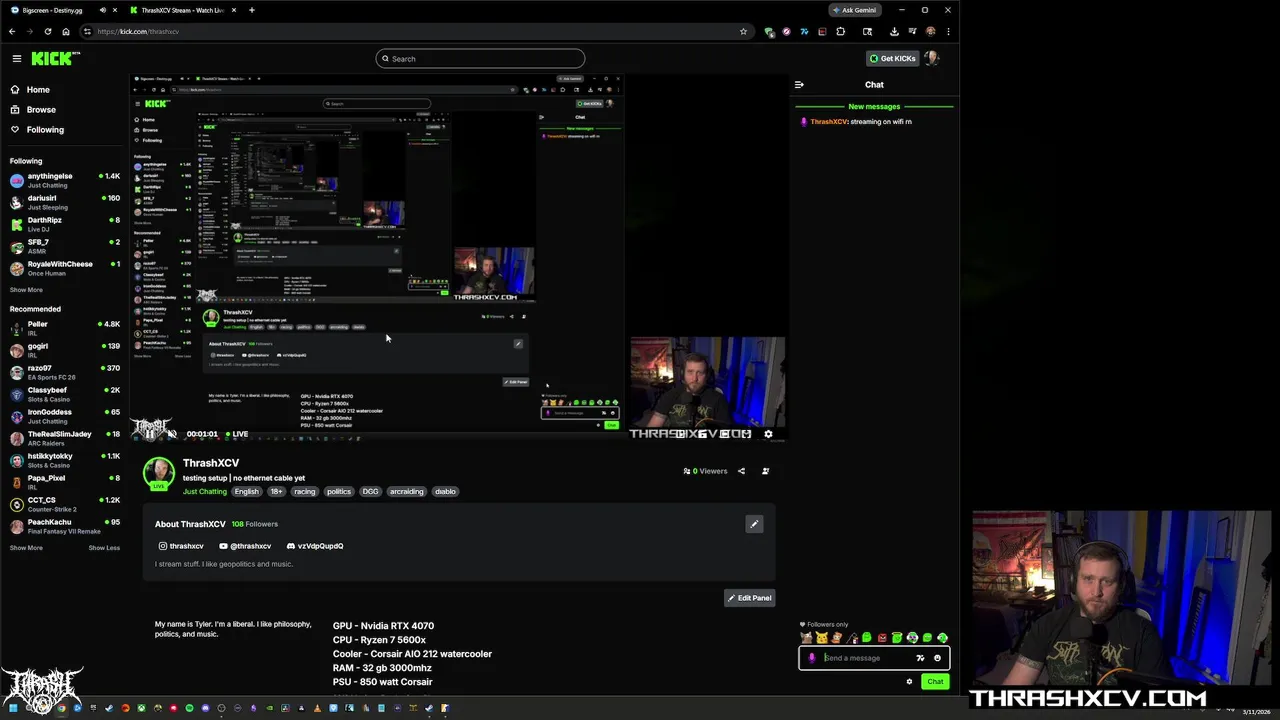Viewport: 1280px width, 720px height.
Task: Select the English language tag
Action: tap(246, 492)
